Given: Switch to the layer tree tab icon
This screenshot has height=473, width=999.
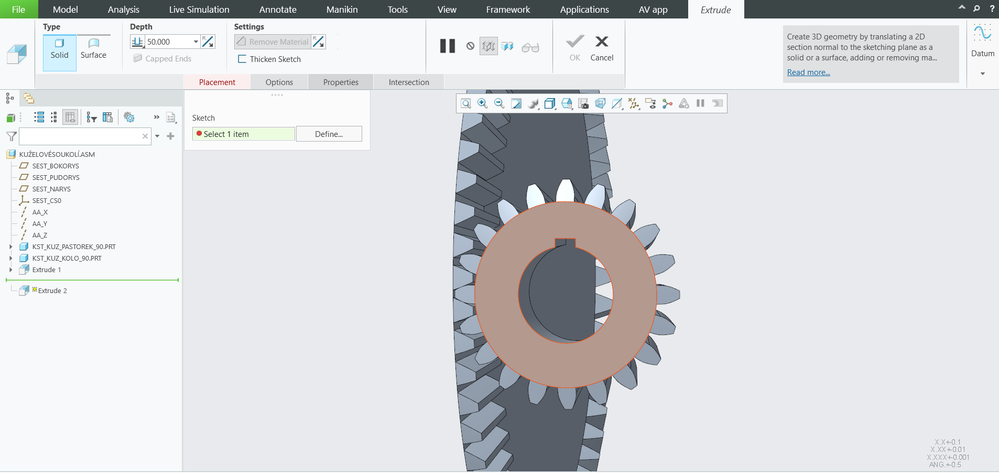Looking at the screenshot, I should tap(28, 98).
